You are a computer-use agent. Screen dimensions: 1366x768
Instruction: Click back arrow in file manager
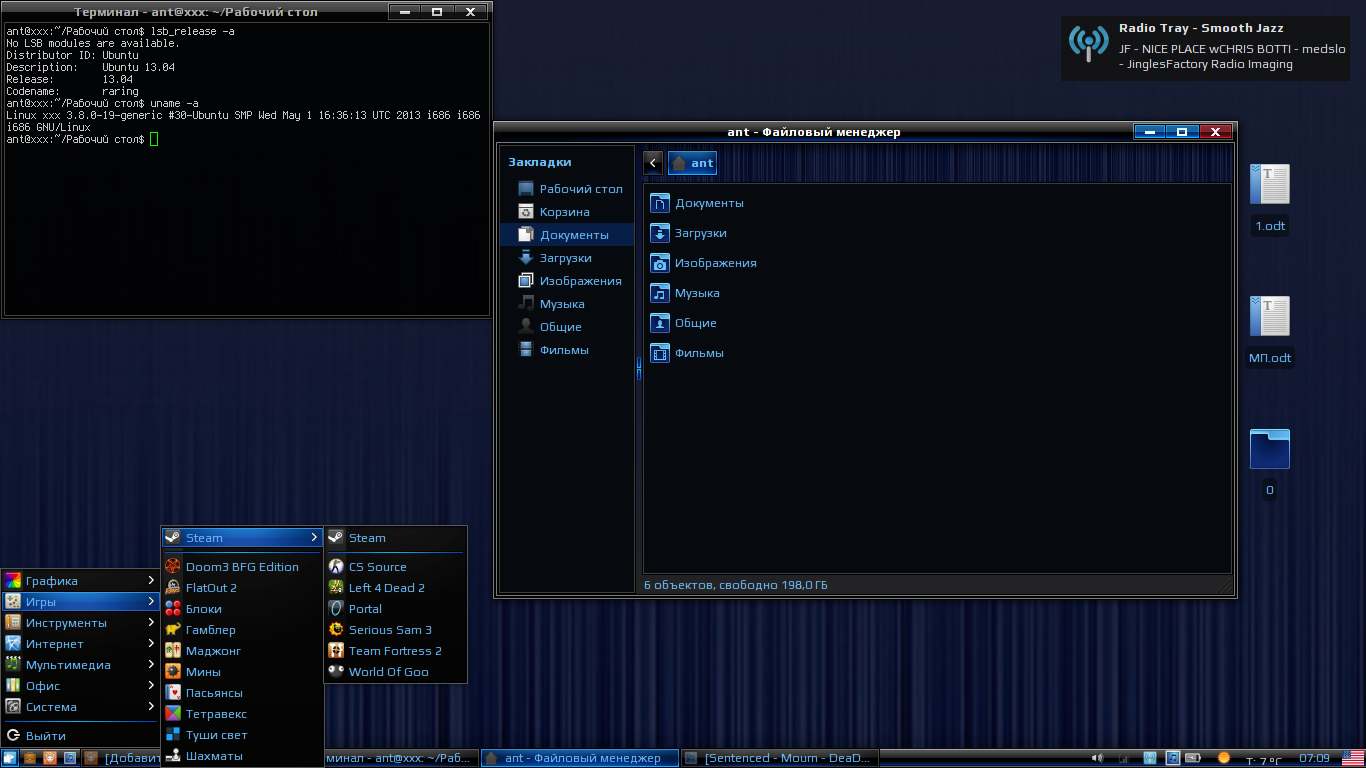pyautogui.click(x=654, y=163)
